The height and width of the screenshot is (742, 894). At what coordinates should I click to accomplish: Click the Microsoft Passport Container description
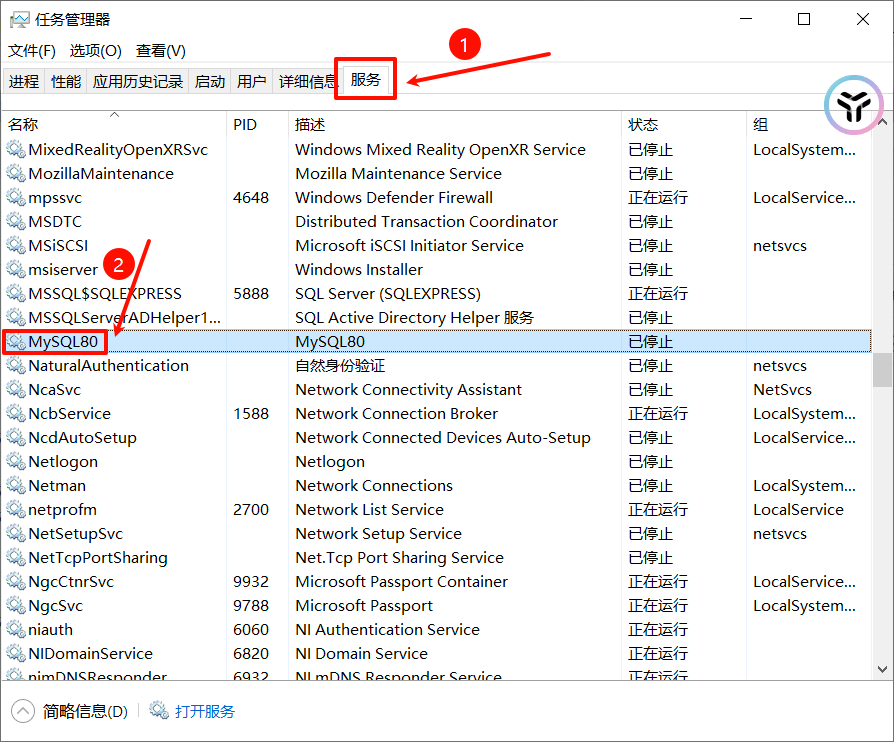pyautogui.click(x=401, y=582)
